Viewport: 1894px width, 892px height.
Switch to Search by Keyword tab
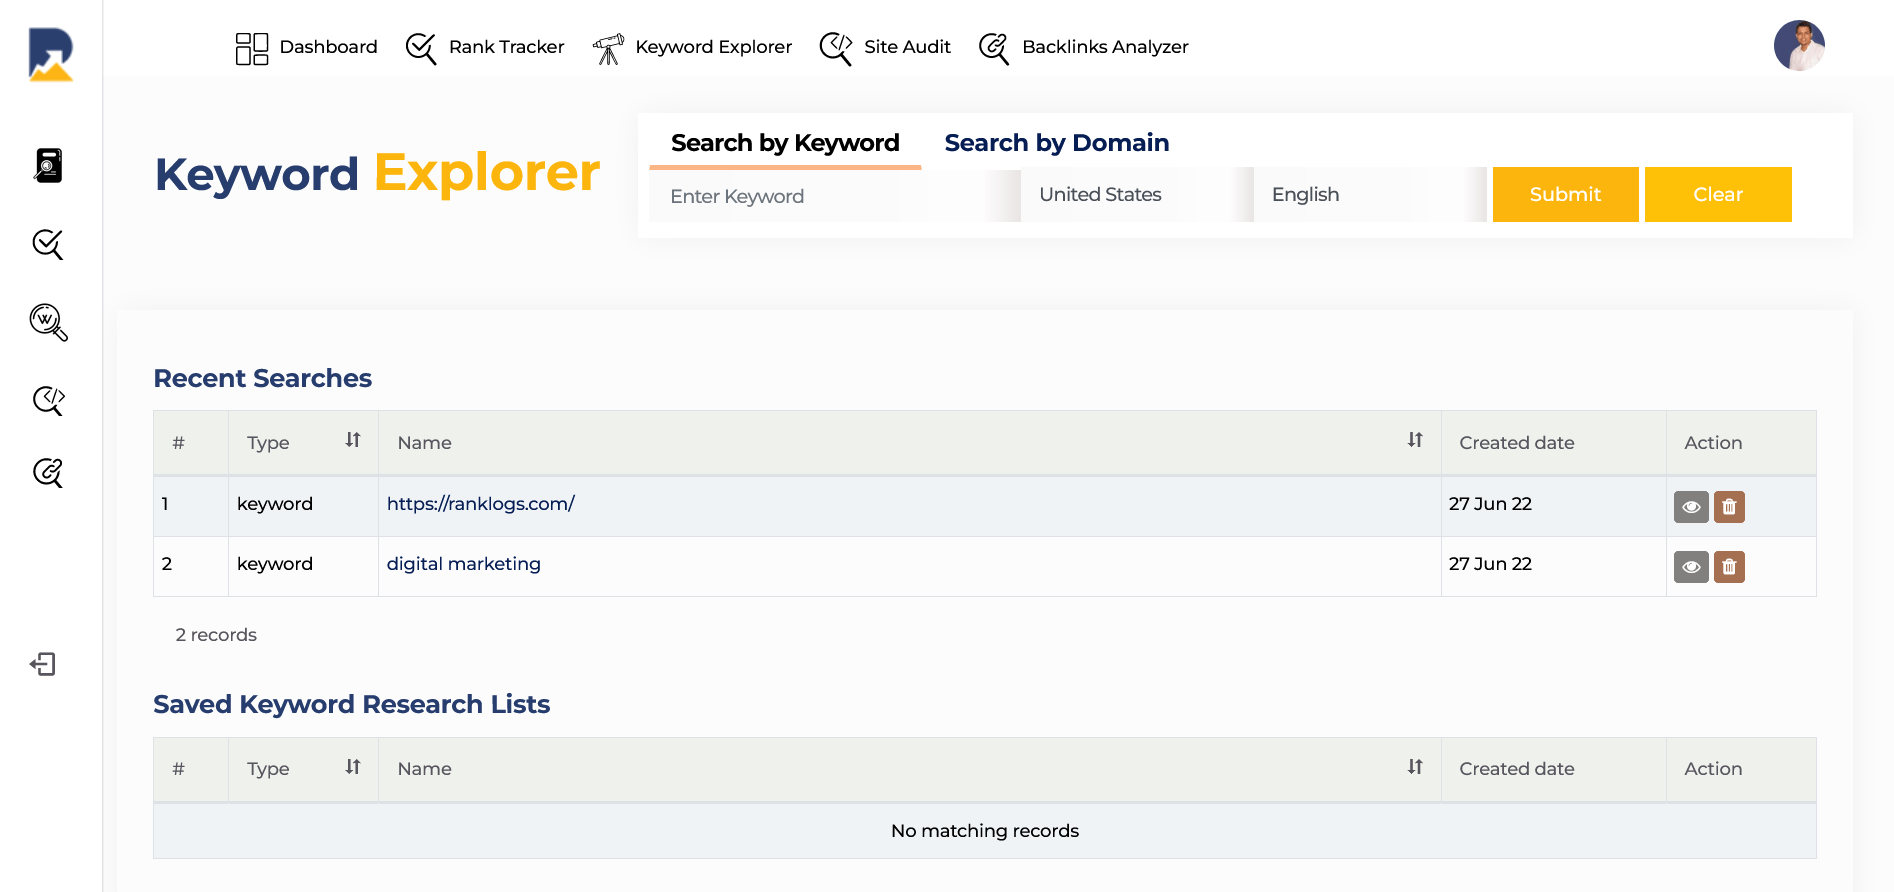[x=785, y=143]
